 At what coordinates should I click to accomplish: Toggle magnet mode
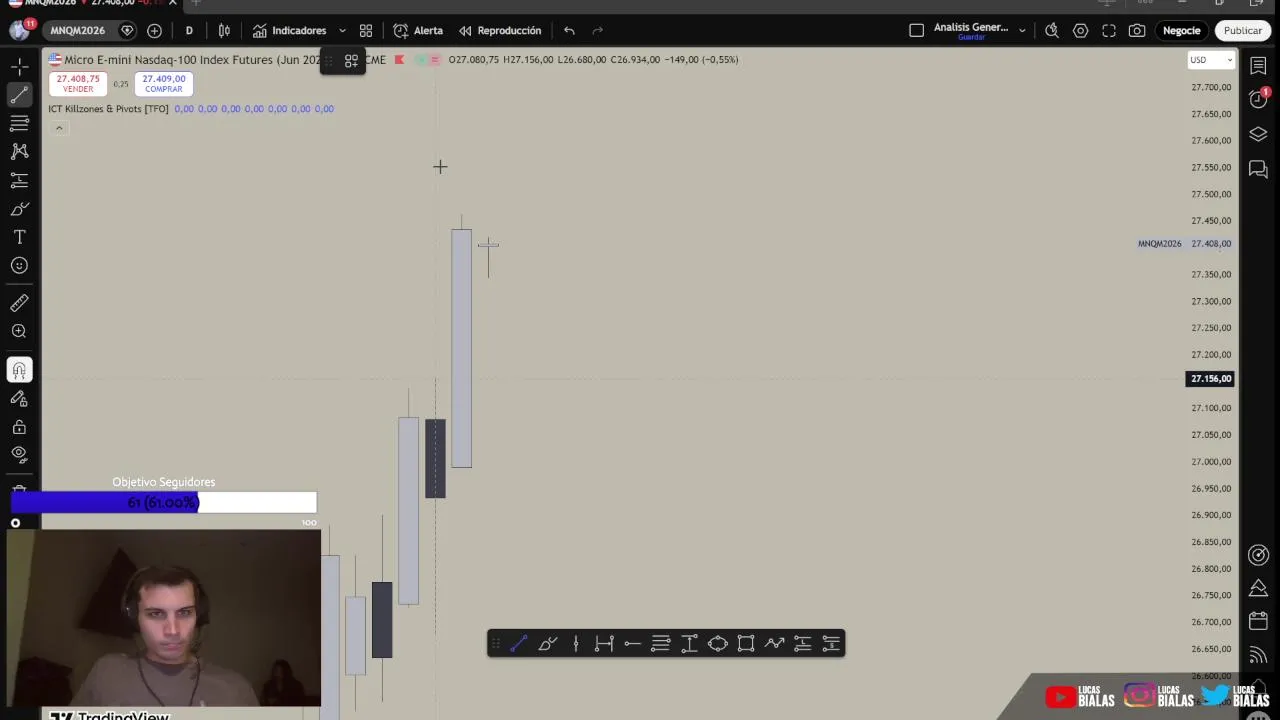tap(19, 370)
